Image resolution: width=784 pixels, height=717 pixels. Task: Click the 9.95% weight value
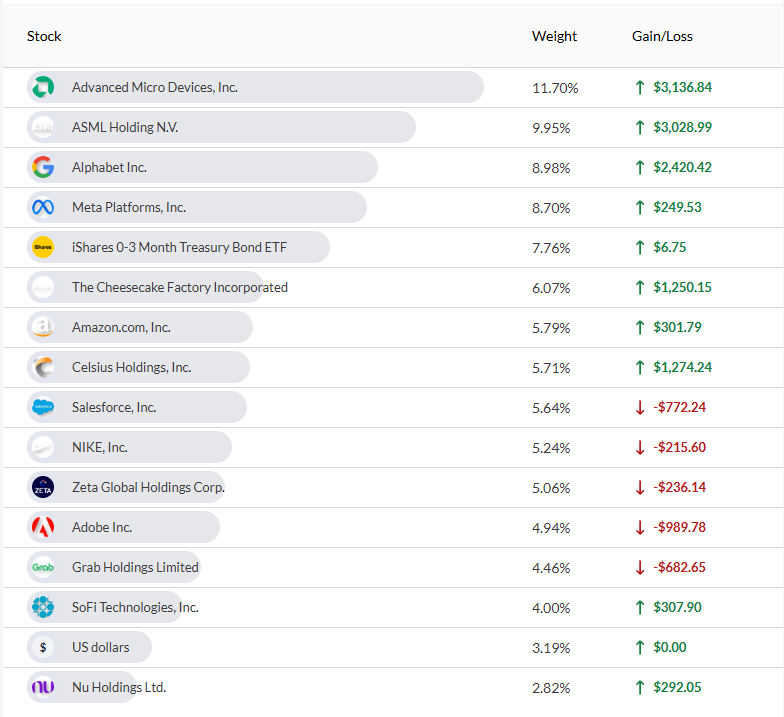[x=551, y=128]
